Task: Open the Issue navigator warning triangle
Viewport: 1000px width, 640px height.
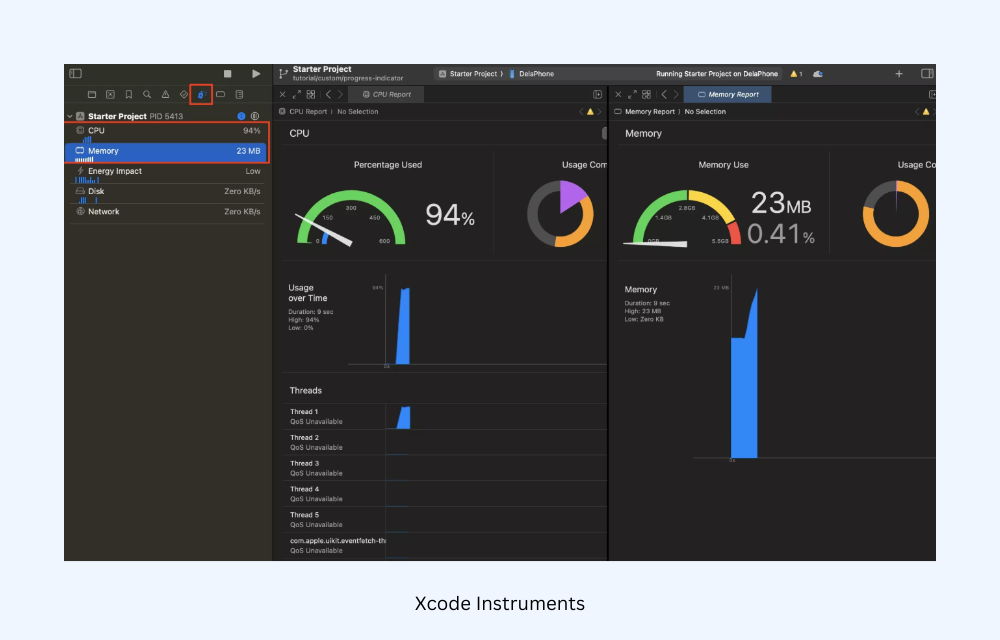Action: click(x=165, y=94)
